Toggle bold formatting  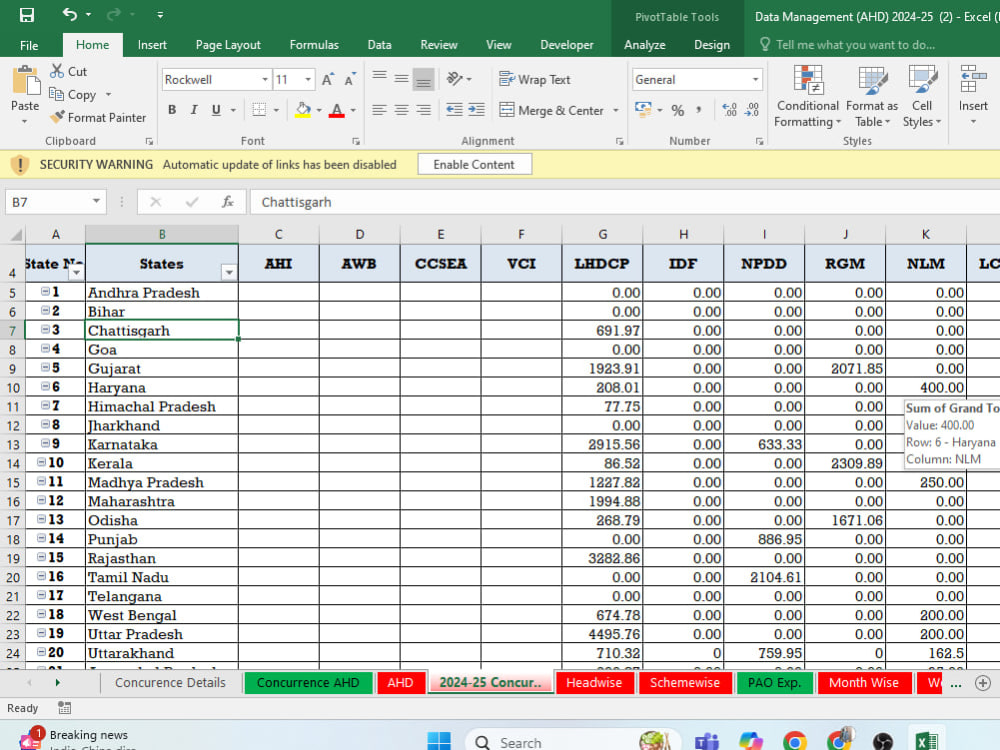(x=172, y=110)
